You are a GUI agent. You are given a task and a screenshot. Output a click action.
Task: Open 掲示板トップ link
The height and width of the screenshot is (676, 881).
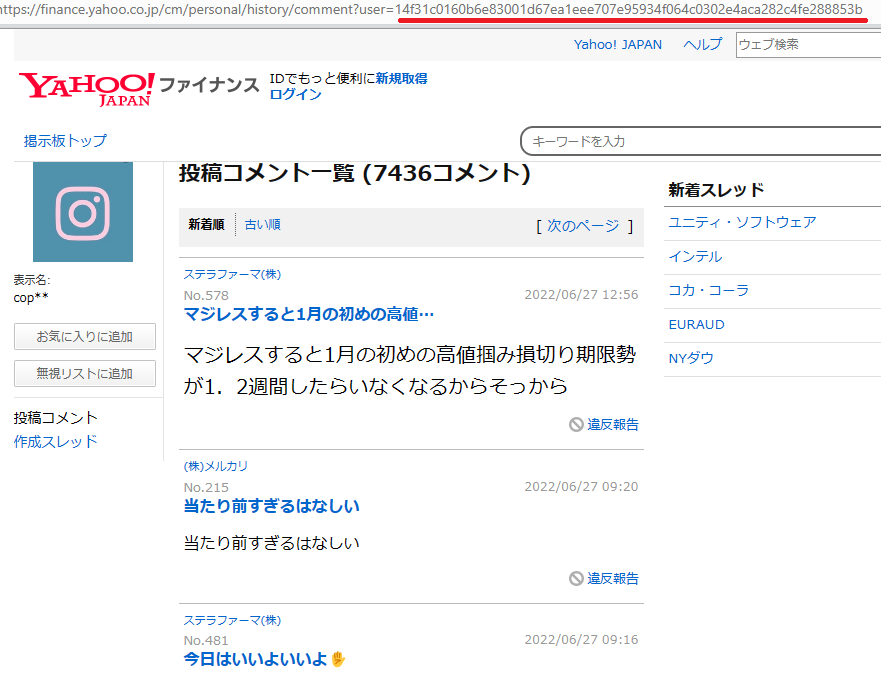[x=65, y=141]
